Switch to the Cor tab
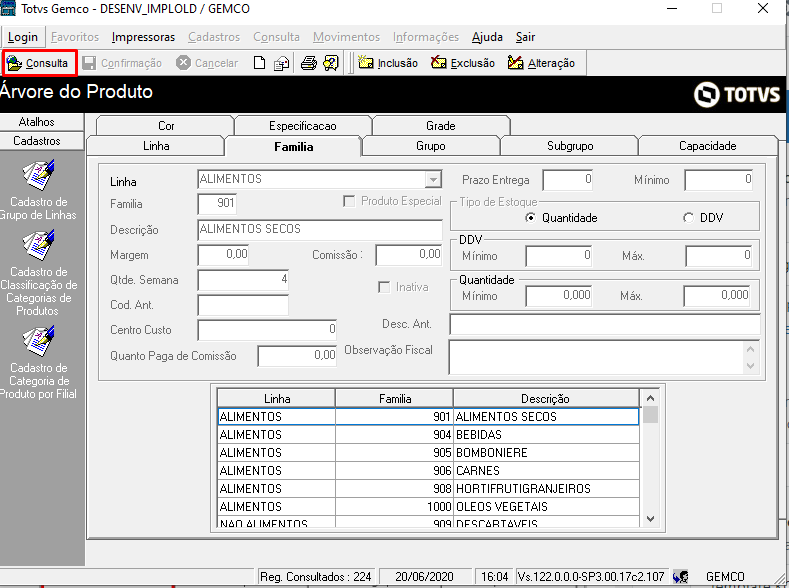 (x=166, y=126)
